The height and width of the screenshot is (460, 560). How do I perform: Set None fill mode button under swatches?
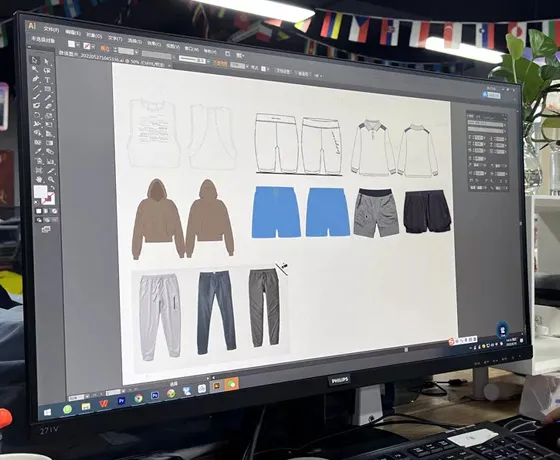pos(55,211)
